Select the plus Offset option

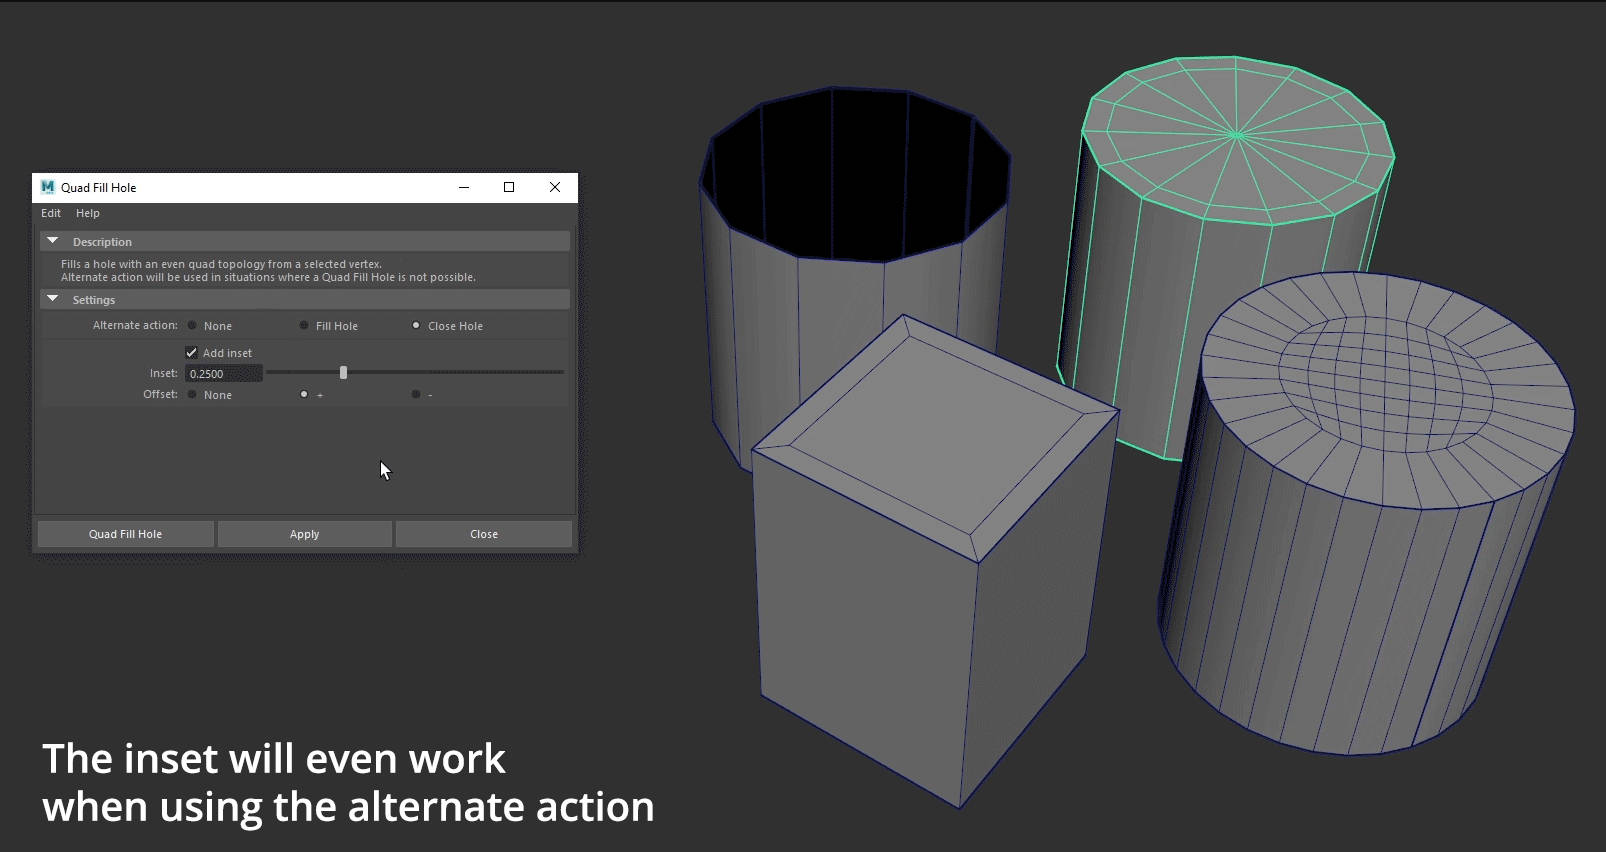(x=304, y=394)
